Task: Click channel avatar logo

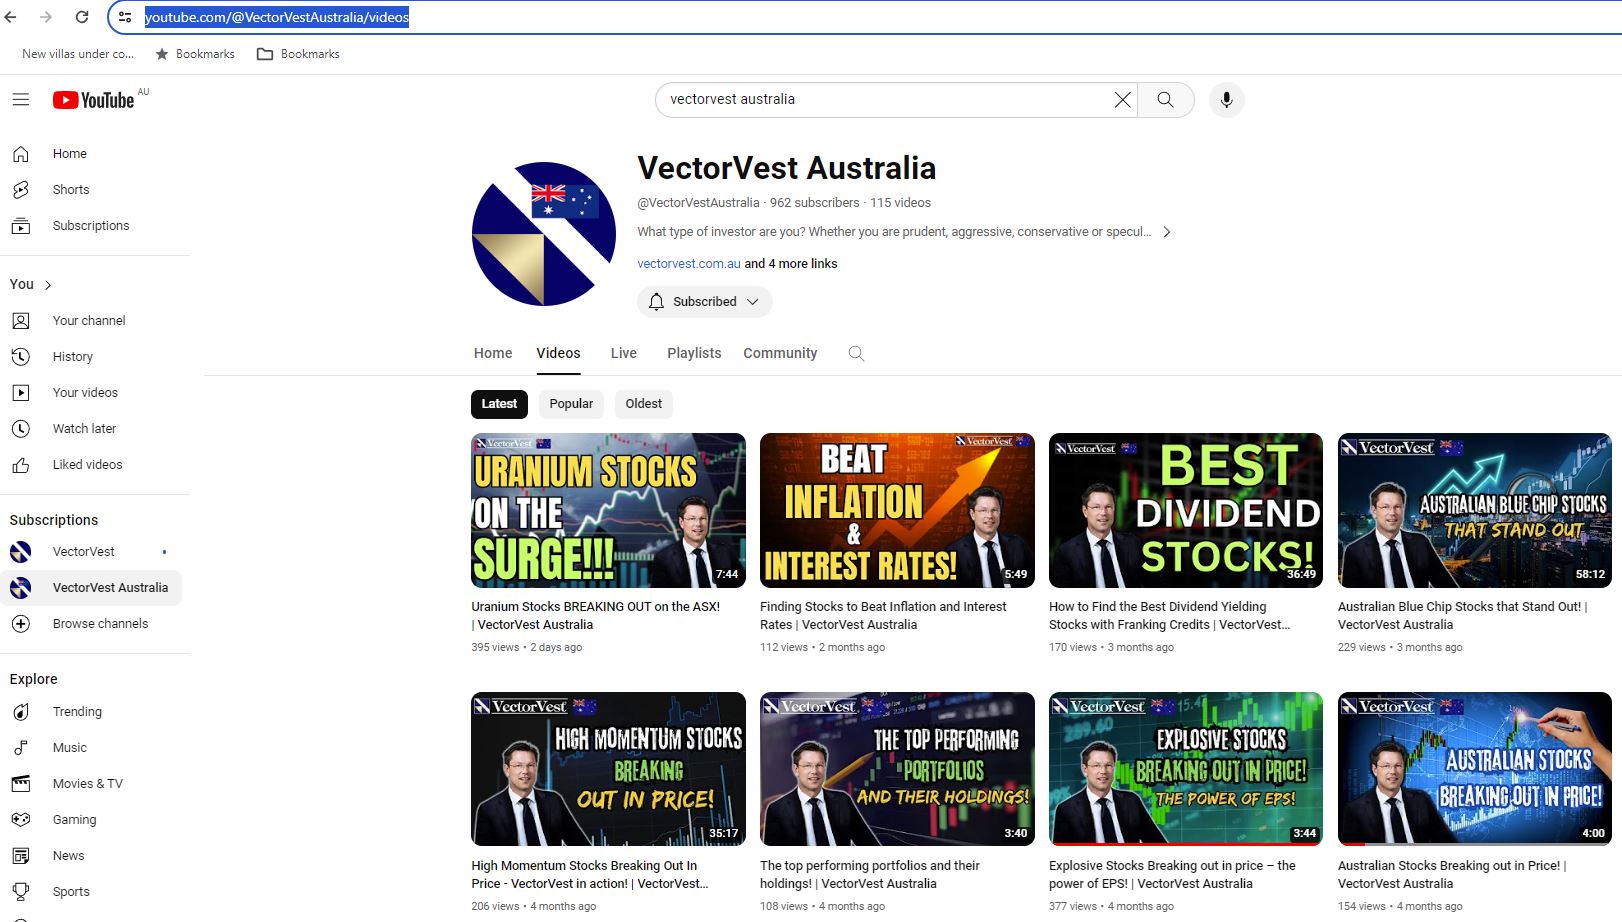Action: tap(544, 234)
